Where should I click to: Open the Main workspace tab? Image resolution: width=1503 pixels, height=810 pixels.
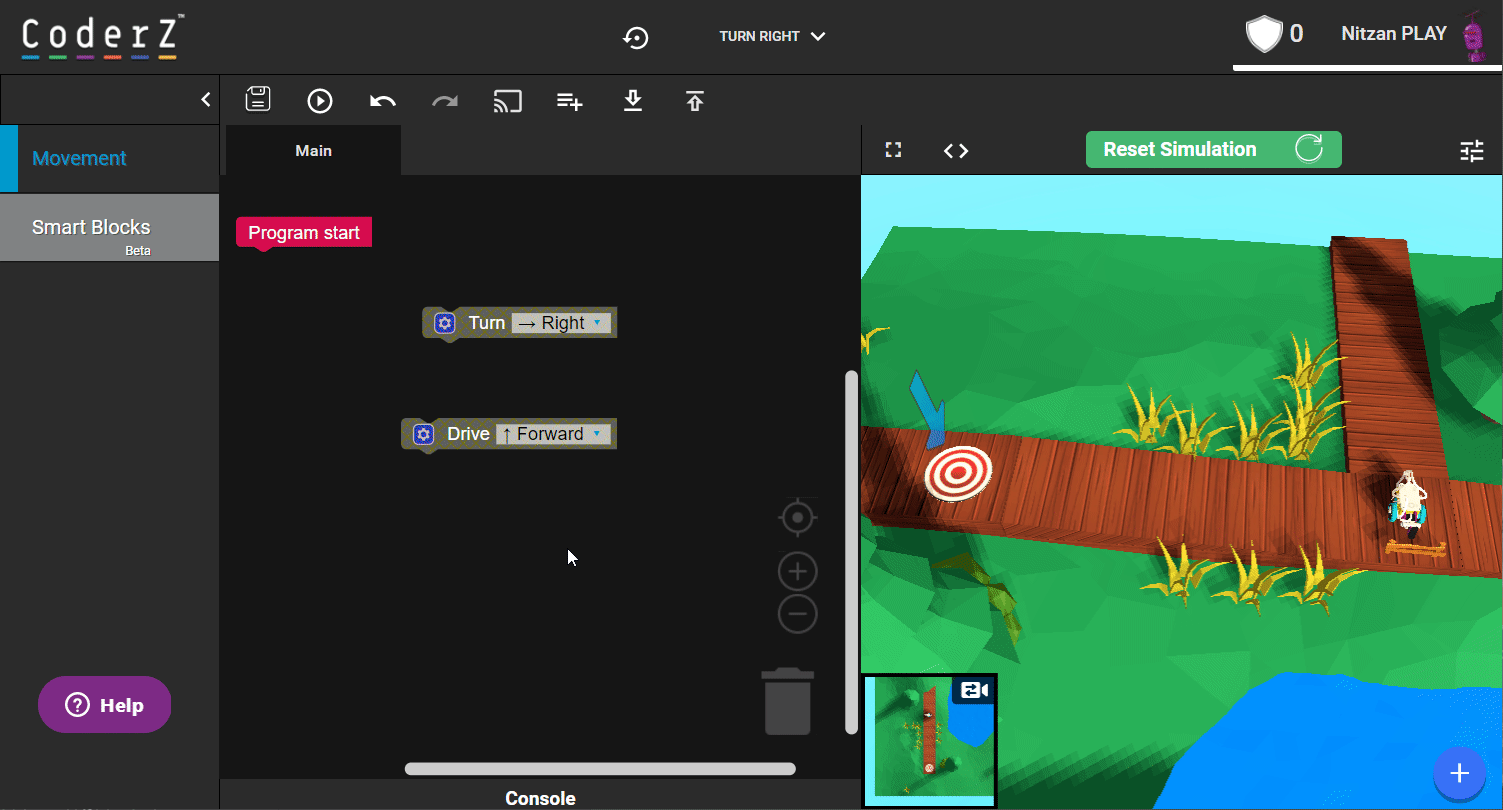[313, 151]
